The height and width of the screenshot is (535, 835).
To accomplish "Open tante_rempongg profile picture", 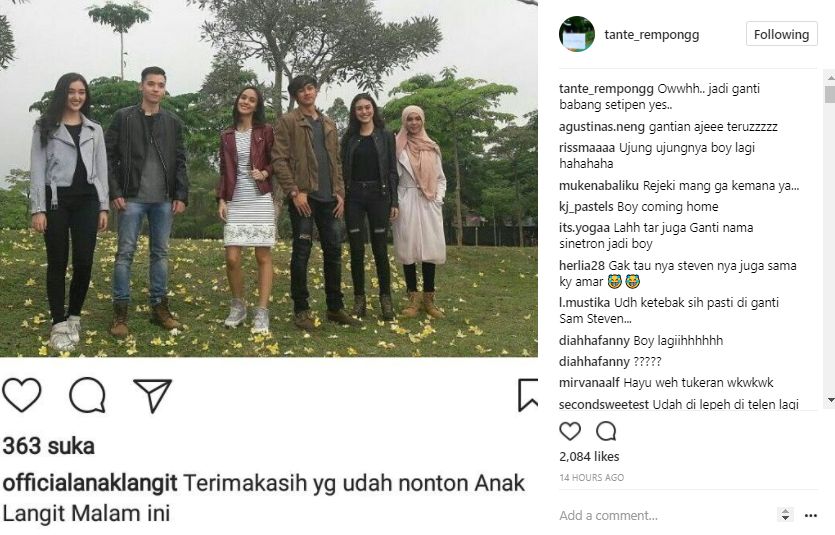I will coord(577,34).
